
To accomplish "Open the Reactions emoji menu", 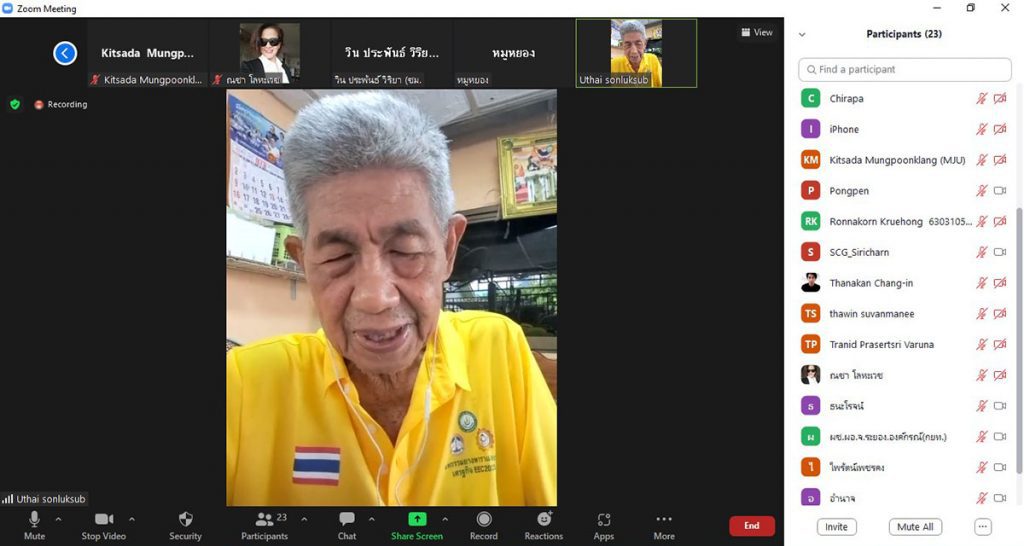I will click(544, 519).
